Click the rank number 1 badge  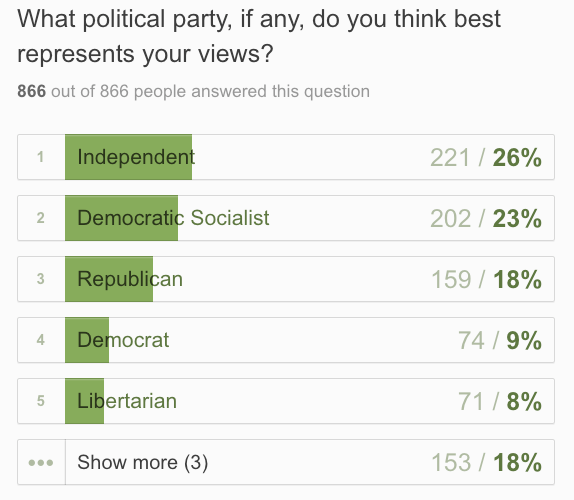41,157
